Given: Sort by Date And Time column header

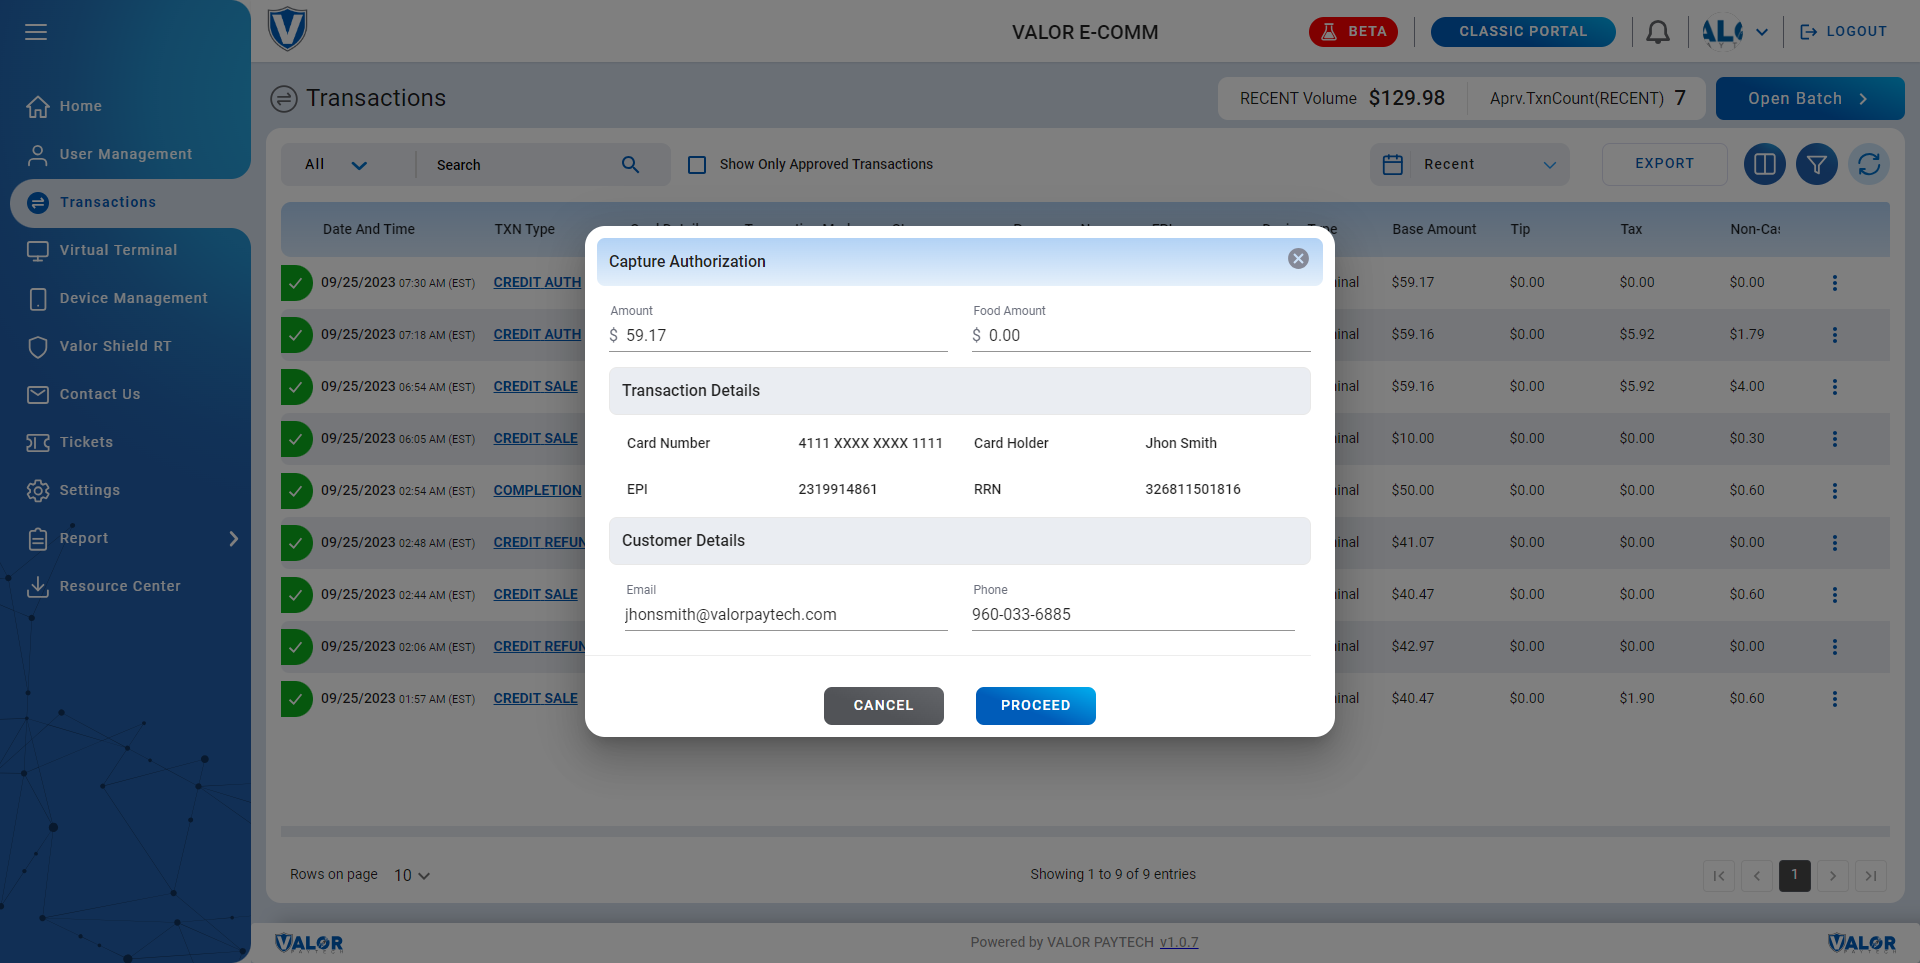Looking at the screenshot, I should tap(369, 229).
